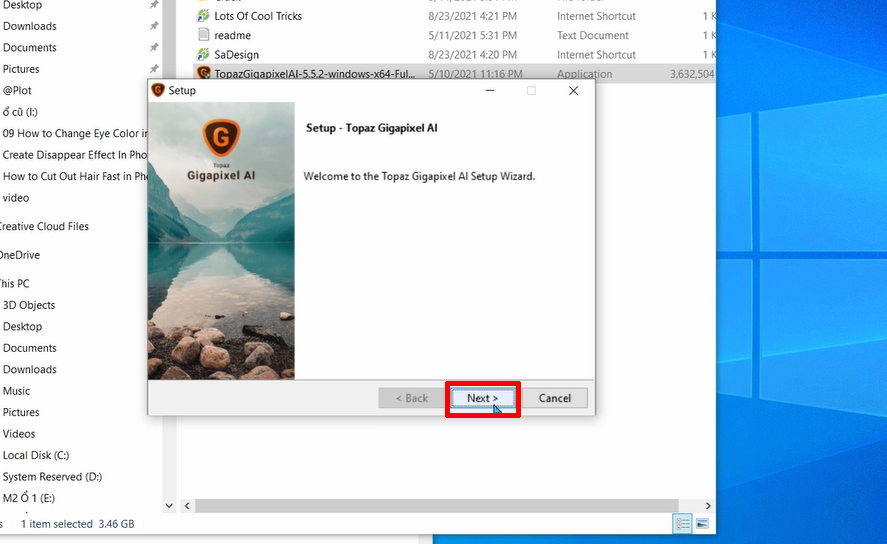Open How to Cut Out Hair folder
This screenshot has height=544, width=887.
pyautogui.click(x=75, y=176)
